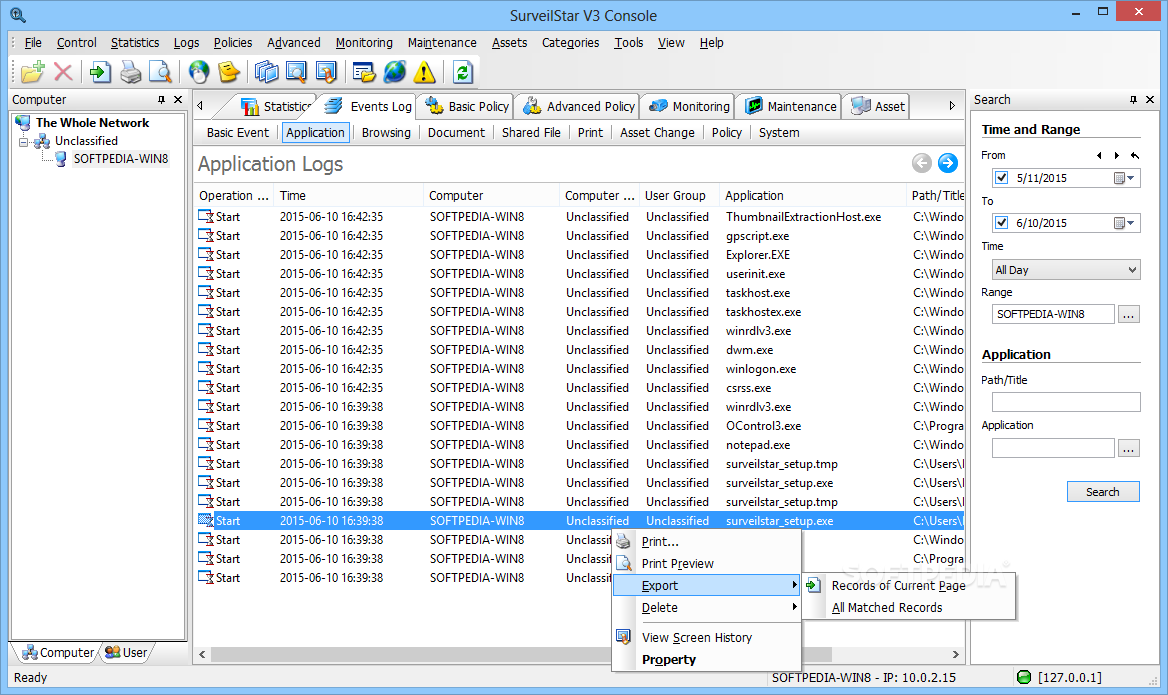Click in the Path/Title input field
This screenshot has height=695, width=1168.
pyautogui.click(x=1066, y=402)
